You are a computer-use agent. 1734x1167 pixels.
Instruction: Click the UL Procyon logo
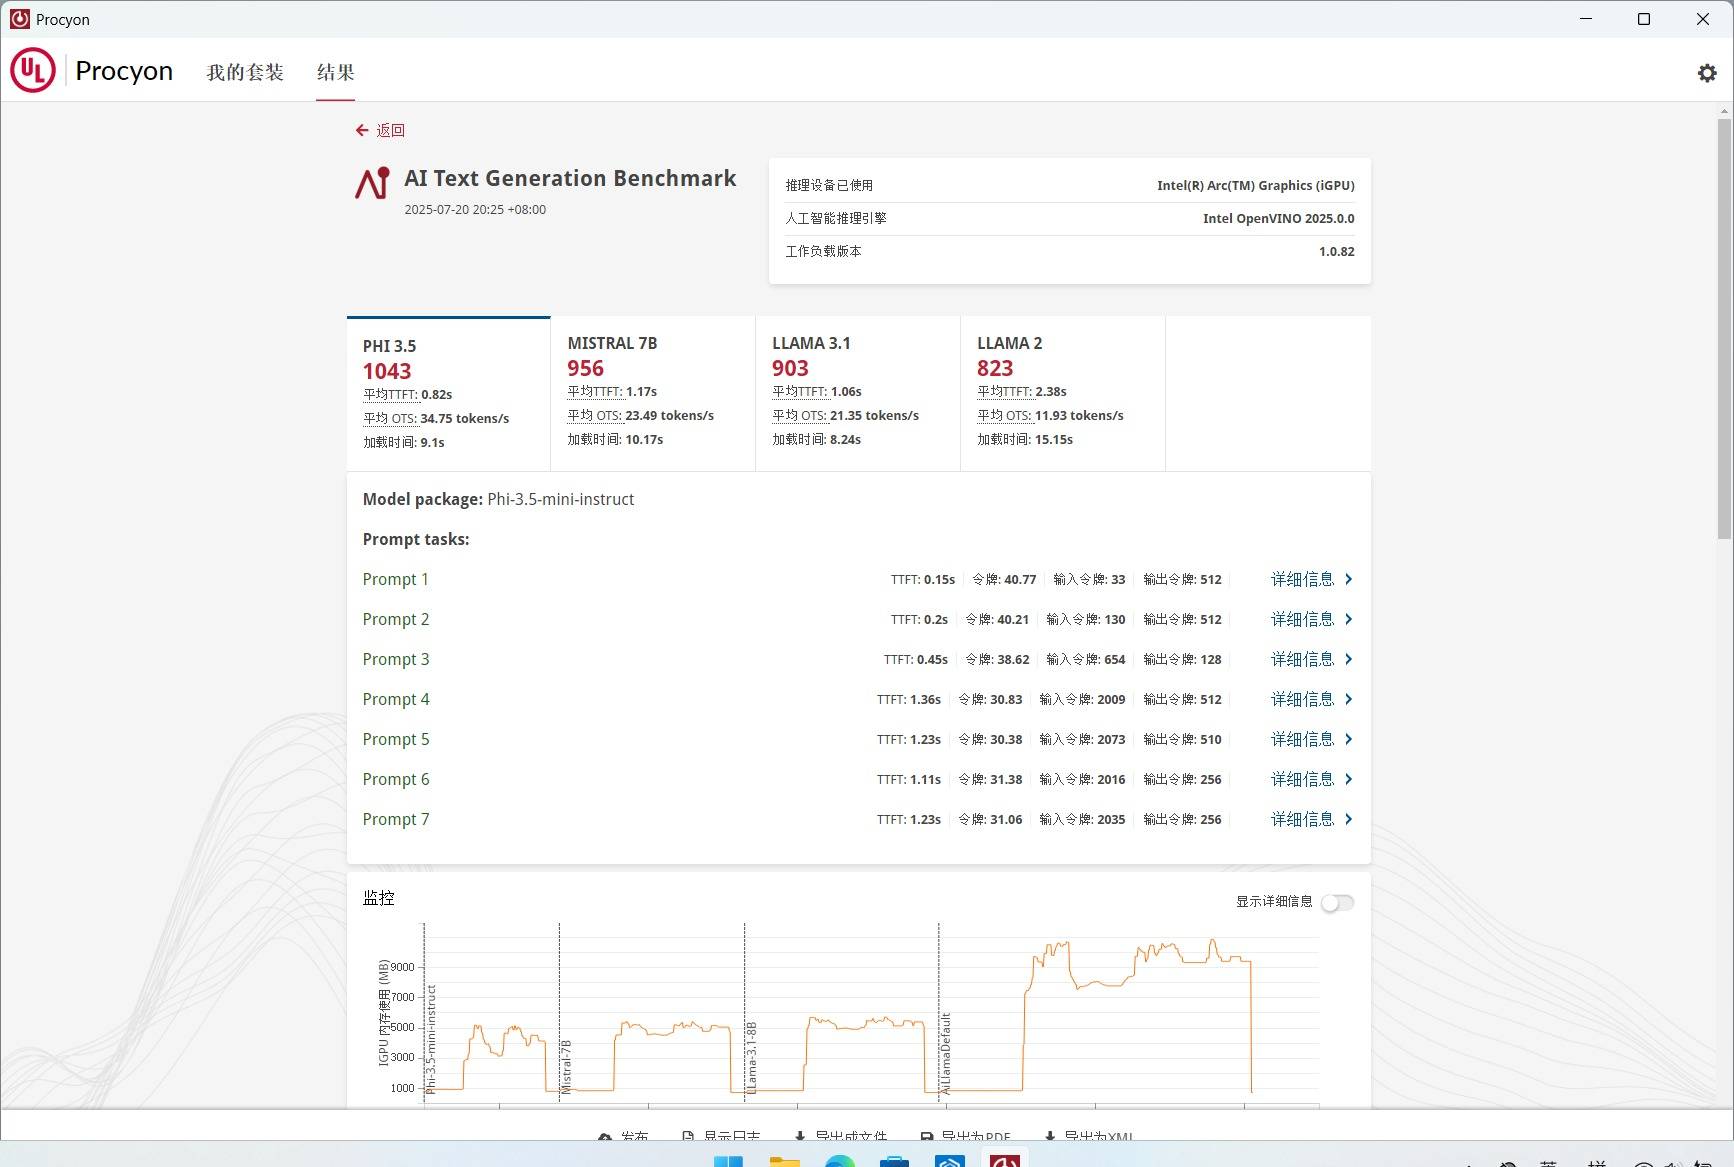point(33,71)
